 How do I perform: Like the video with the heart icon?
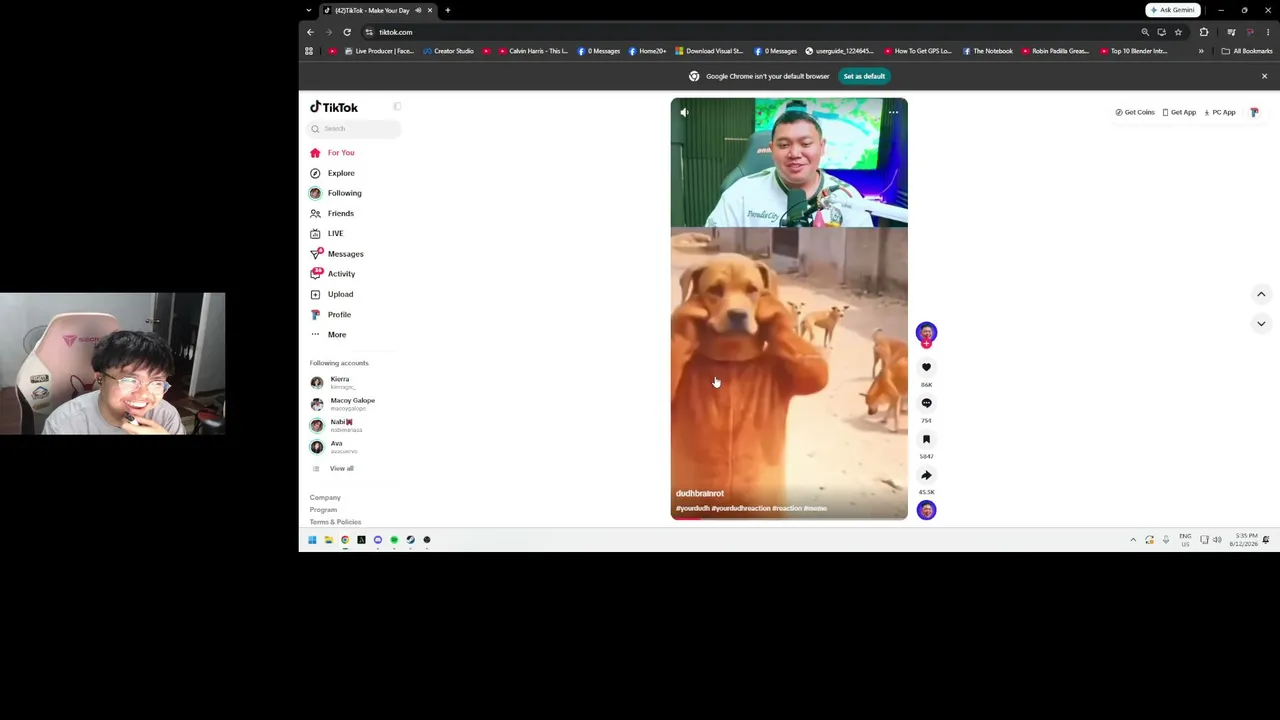point(926,367)
